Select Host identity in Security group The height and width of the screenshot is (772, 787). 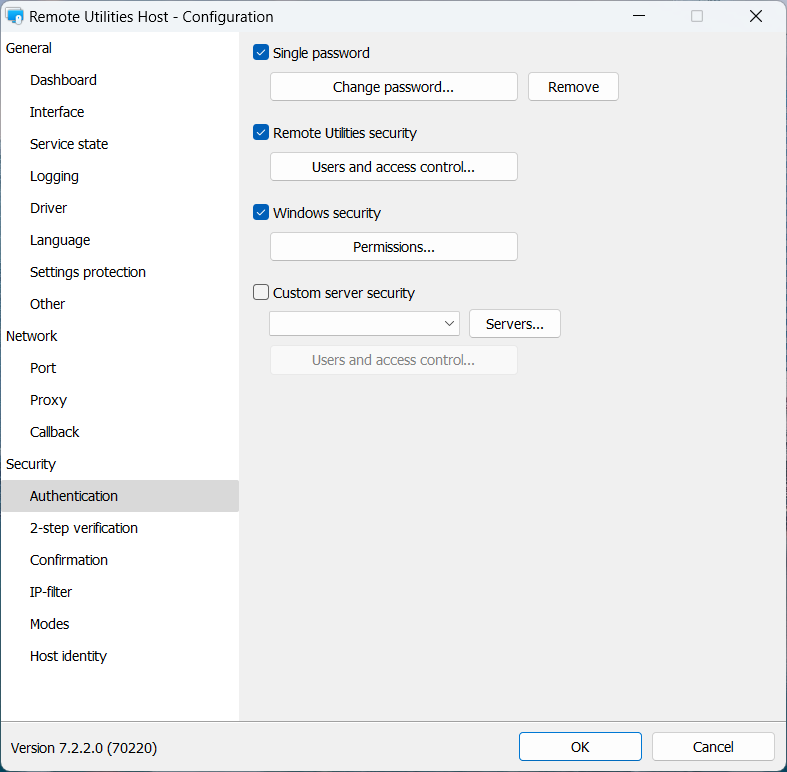pyautogui.click(x=68, y=656)
